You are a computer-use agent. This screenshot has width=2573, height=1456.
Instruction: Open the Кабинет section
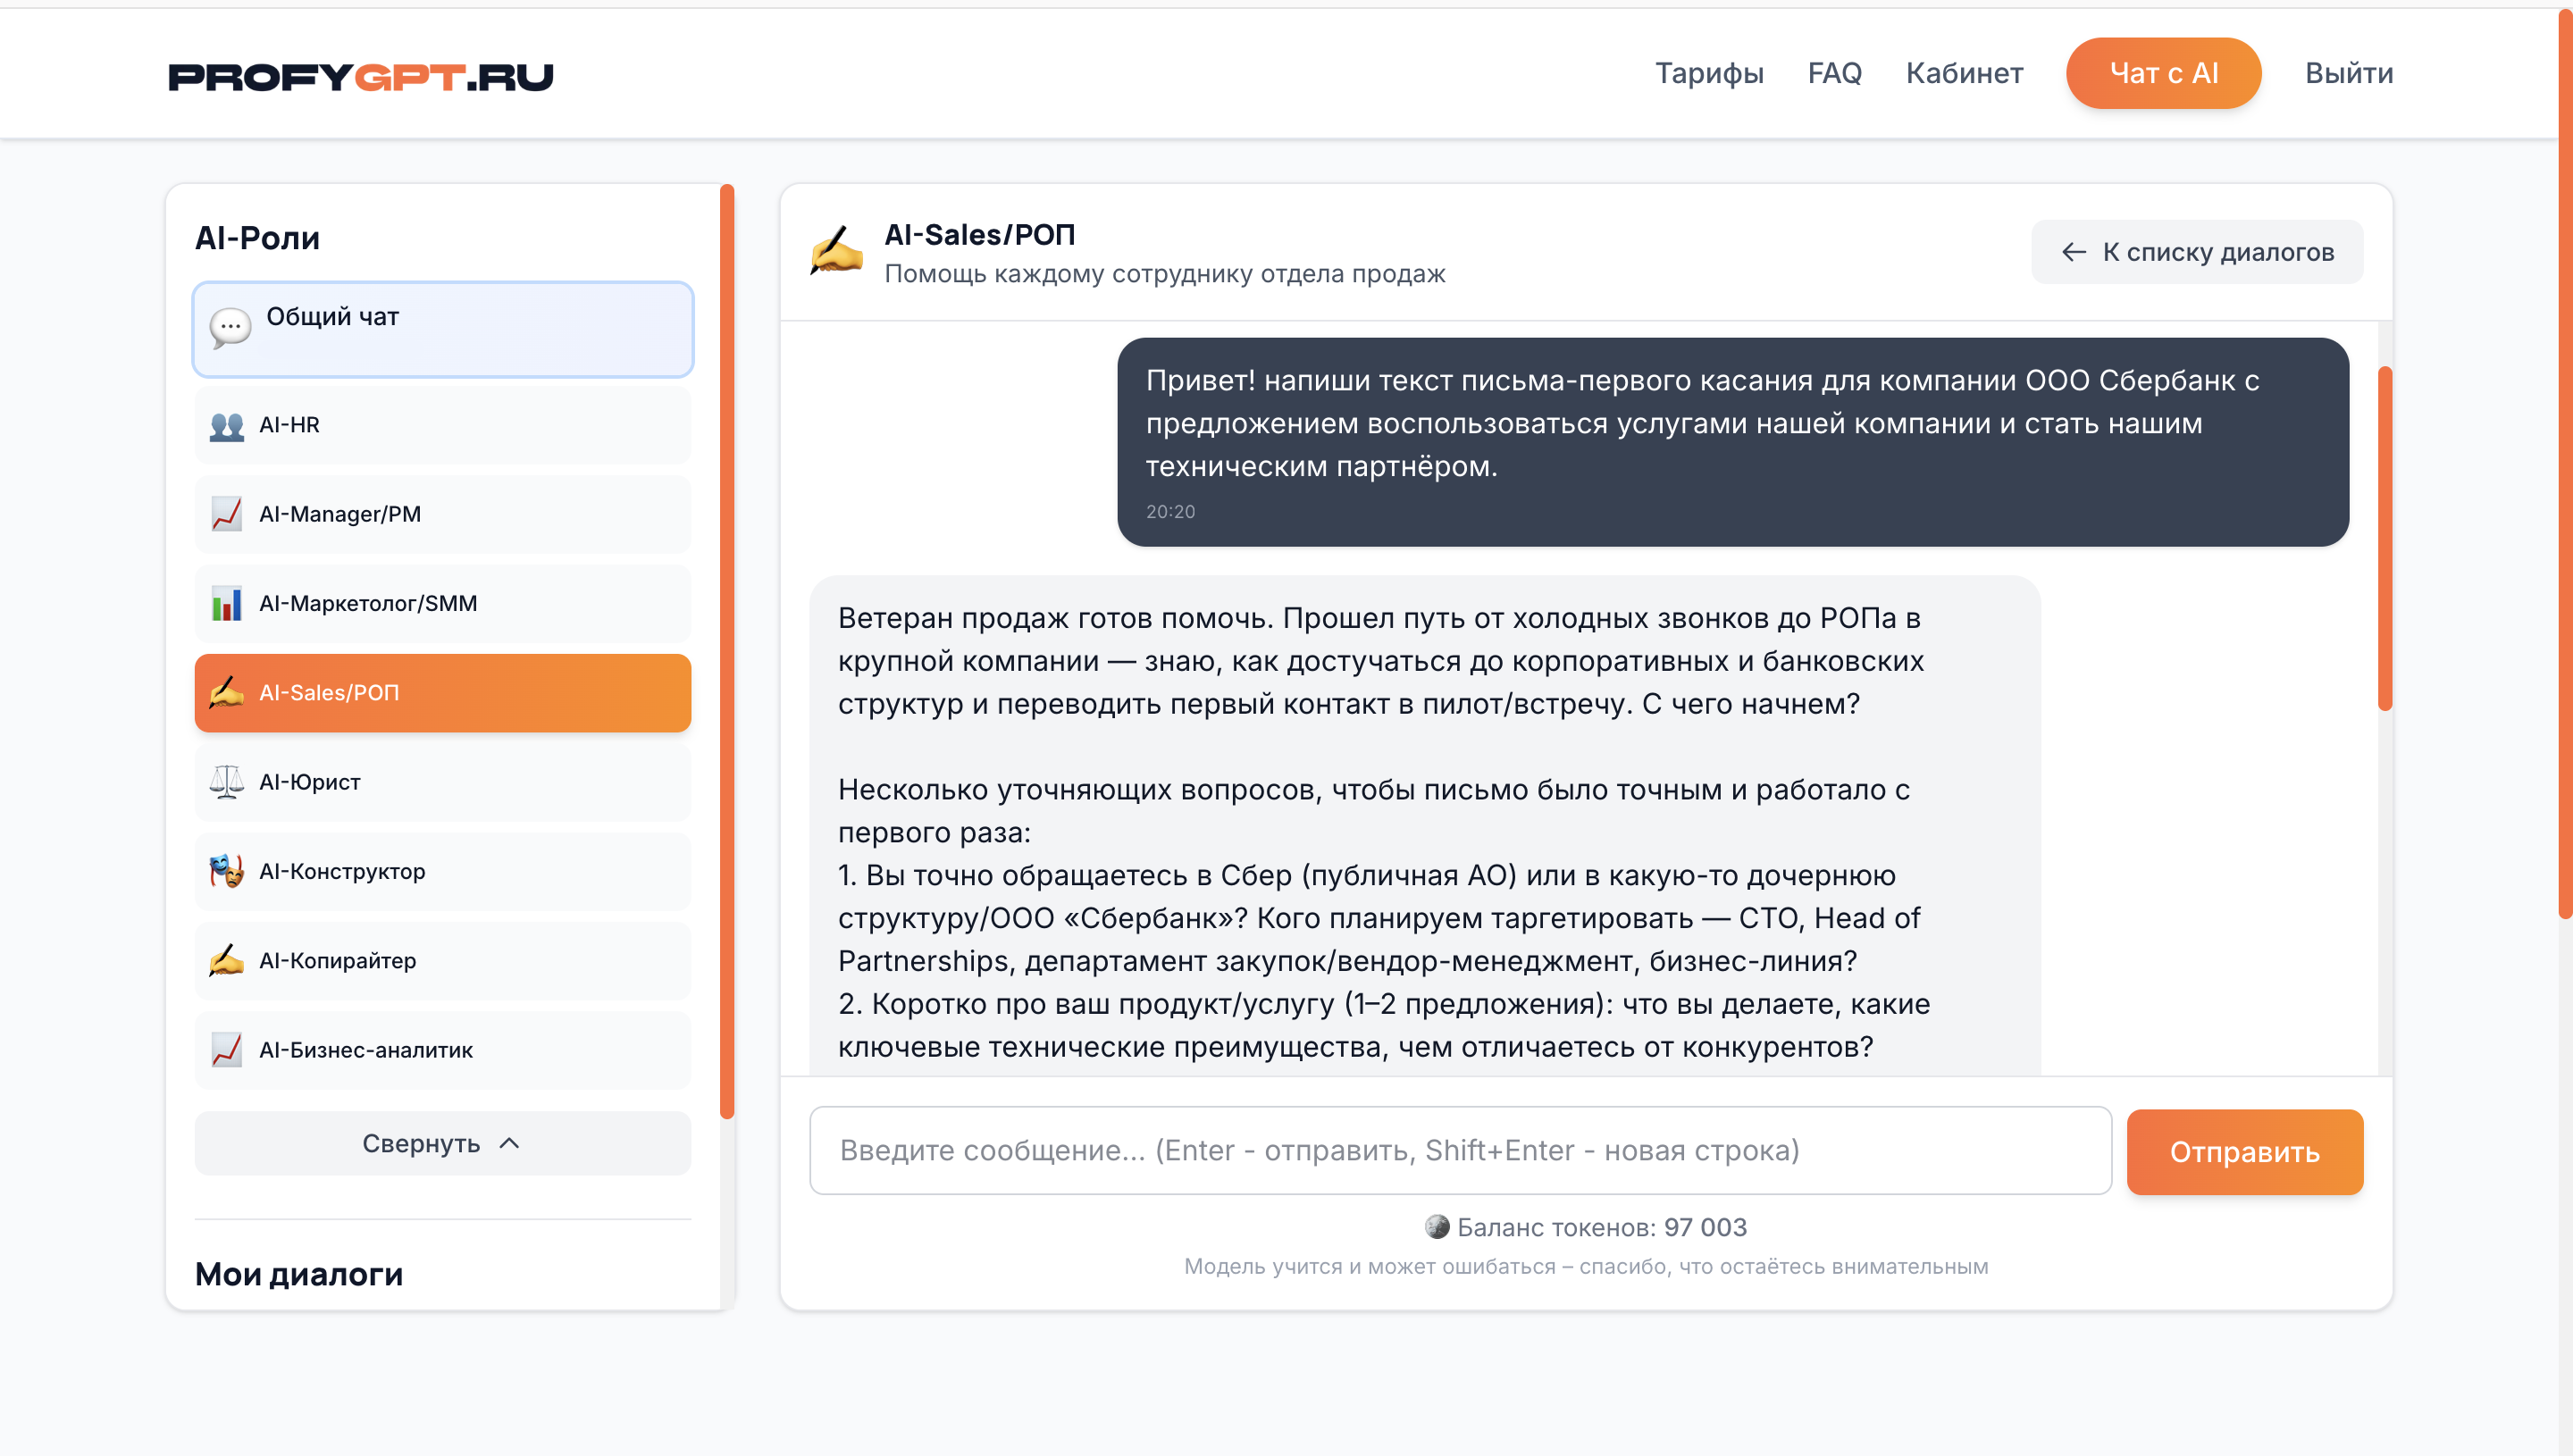1964,72
